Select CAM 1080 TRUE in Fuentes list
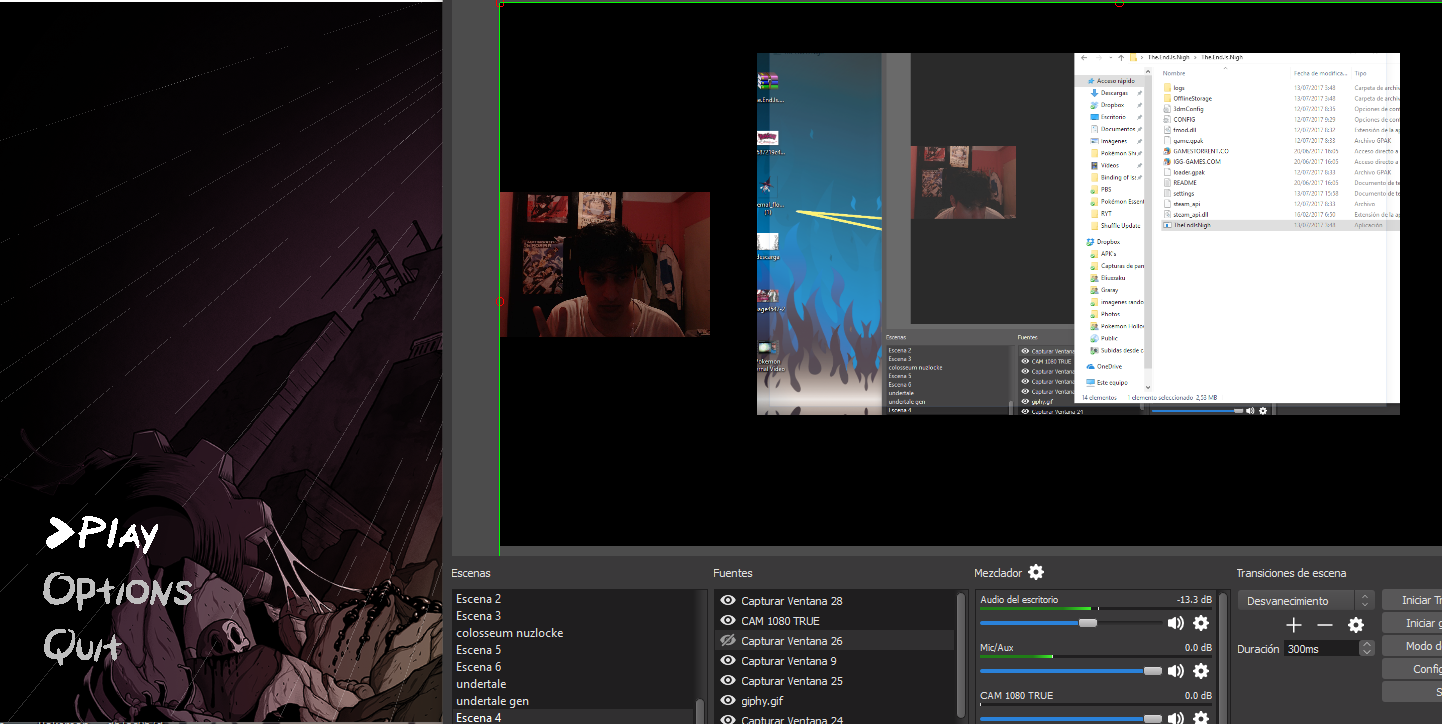The width and height of the screenshot is (1442, 724). pos(780,621)
